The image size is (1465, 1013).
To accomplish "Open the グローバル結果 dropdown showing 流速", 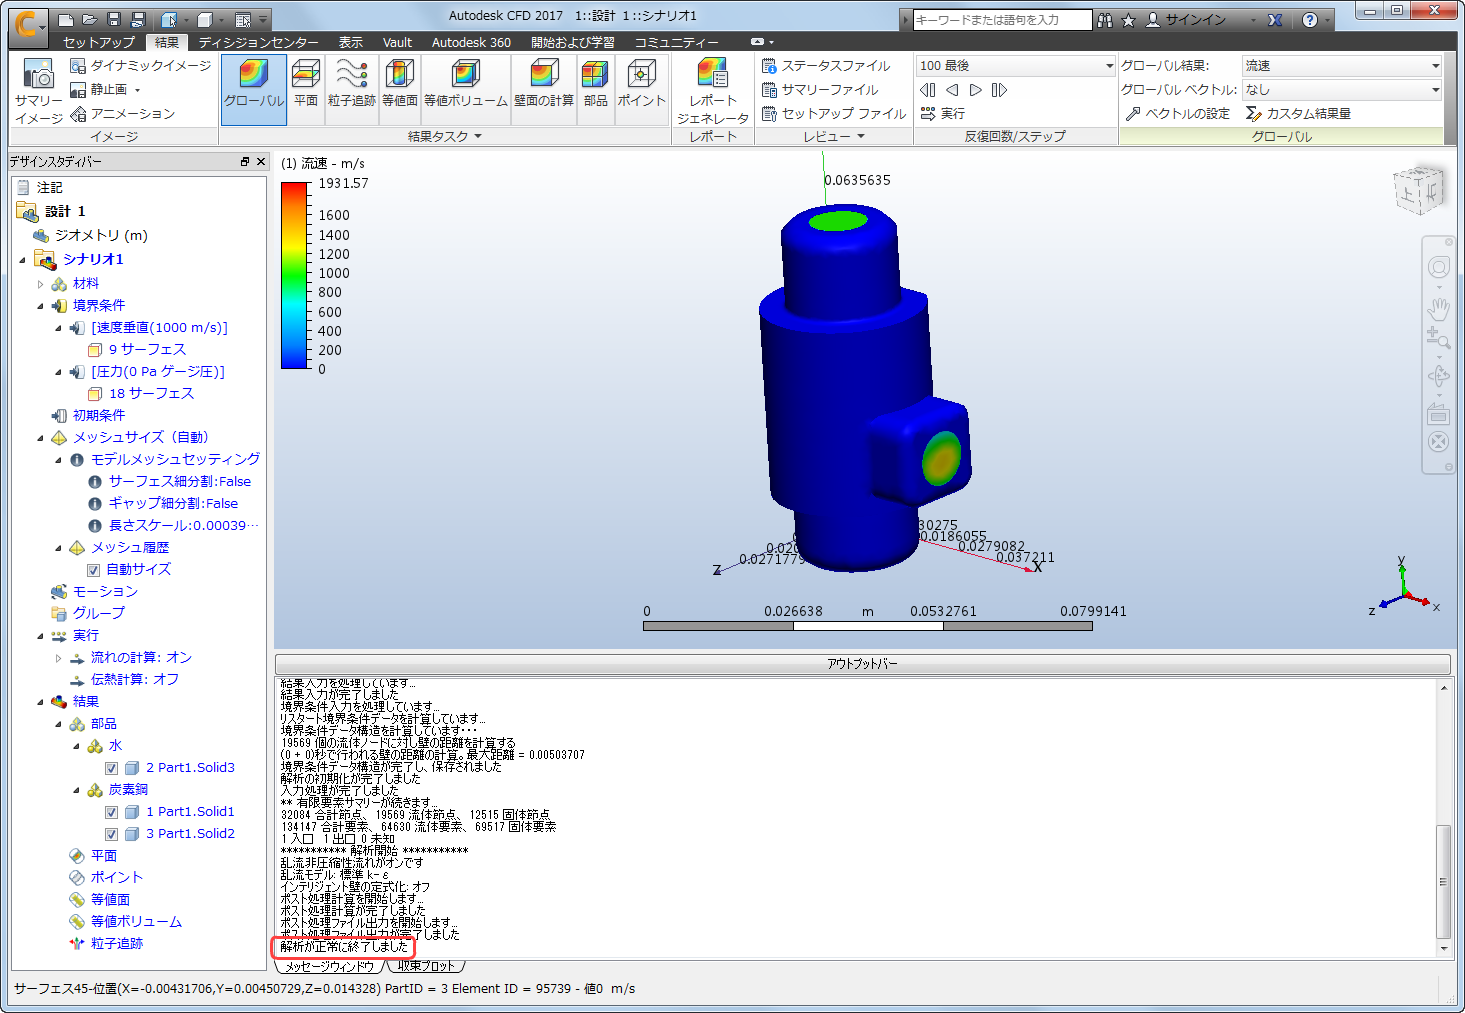I will coord(1342,66).
